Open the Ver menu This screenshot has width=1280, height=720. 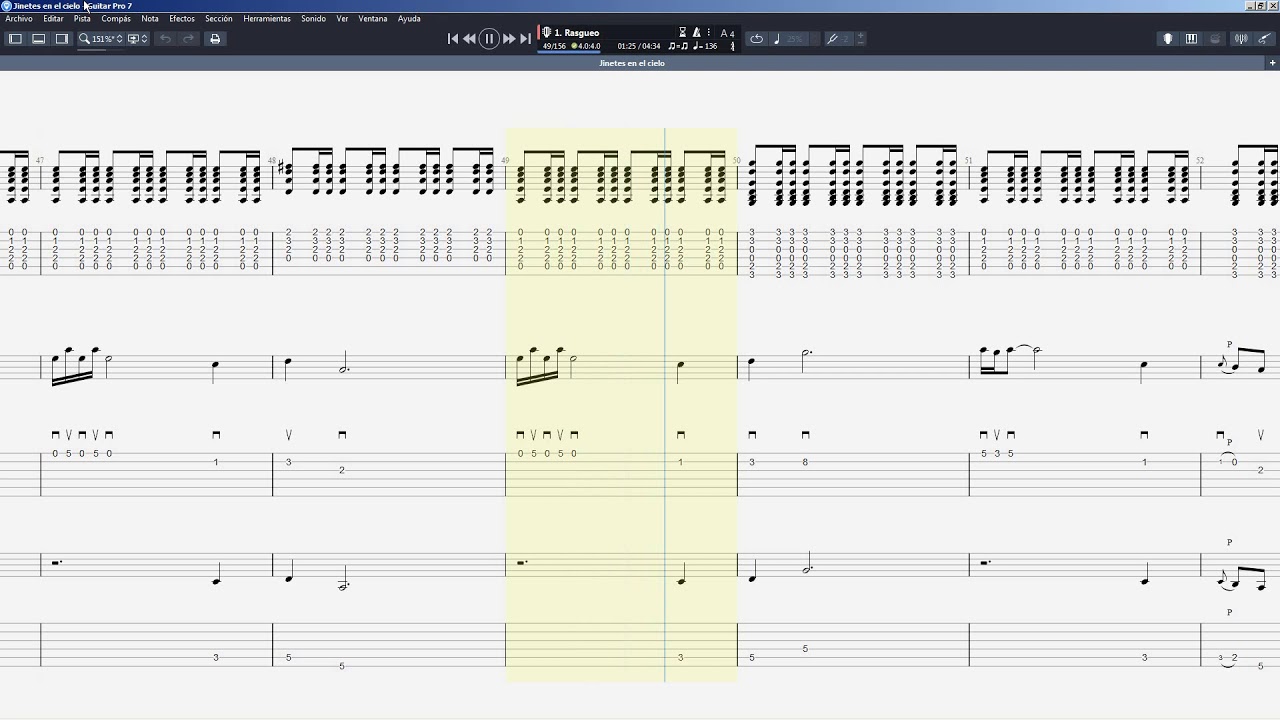pyautogui.click(x=342, y=18)
